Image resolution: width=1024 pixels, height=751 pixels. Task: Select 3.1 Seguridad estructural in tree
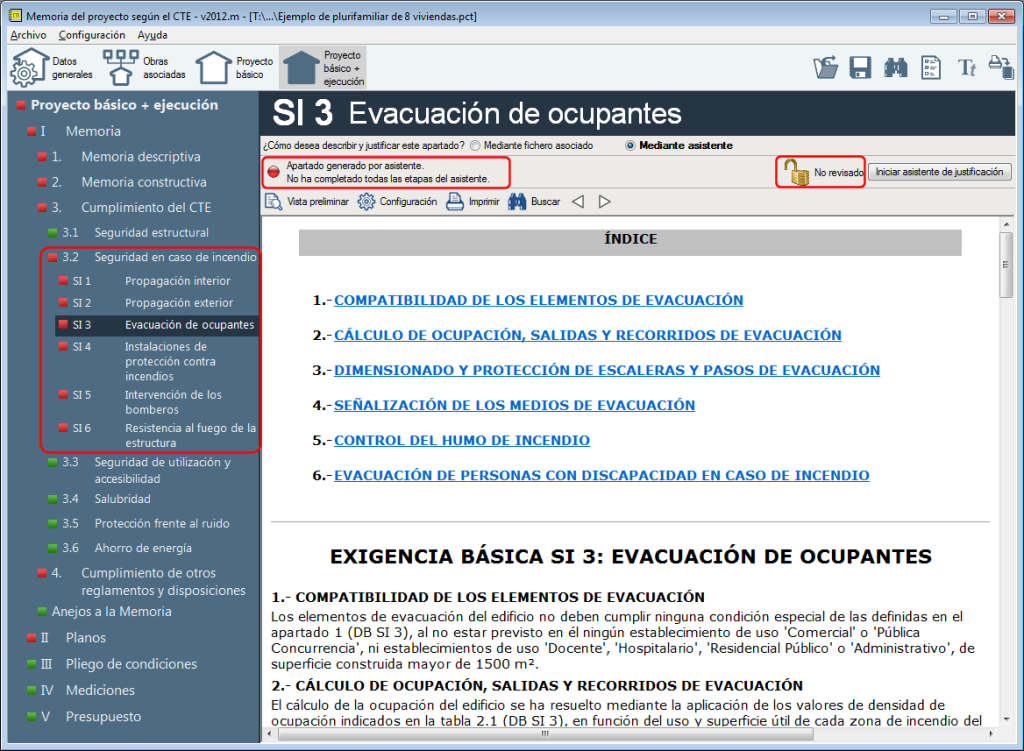click(x=151, y=232)
